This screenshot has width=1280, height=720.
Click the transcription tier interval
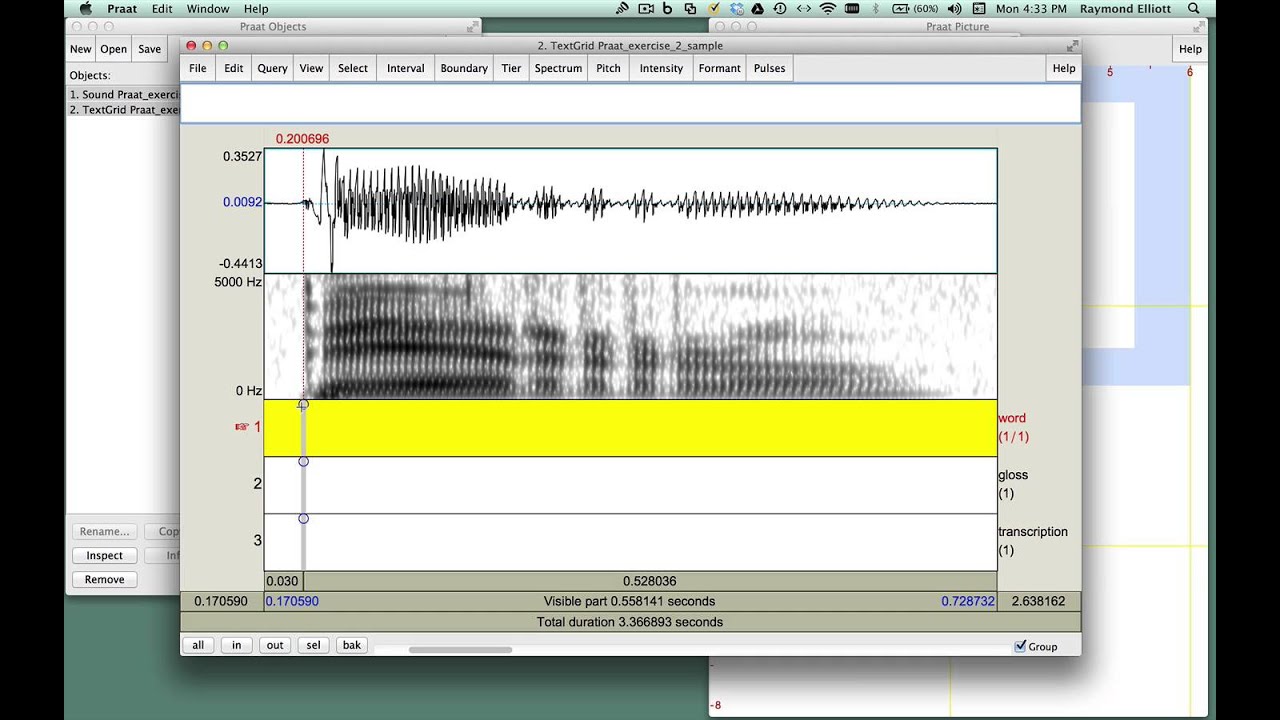pos(650,542)
